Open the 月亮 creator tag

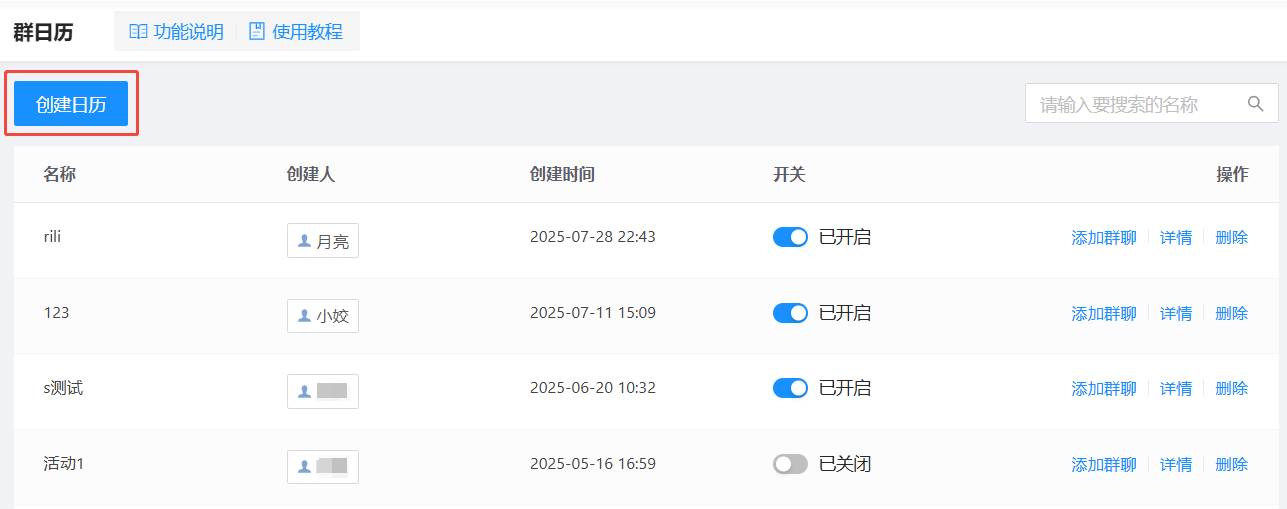pos(323,241)
